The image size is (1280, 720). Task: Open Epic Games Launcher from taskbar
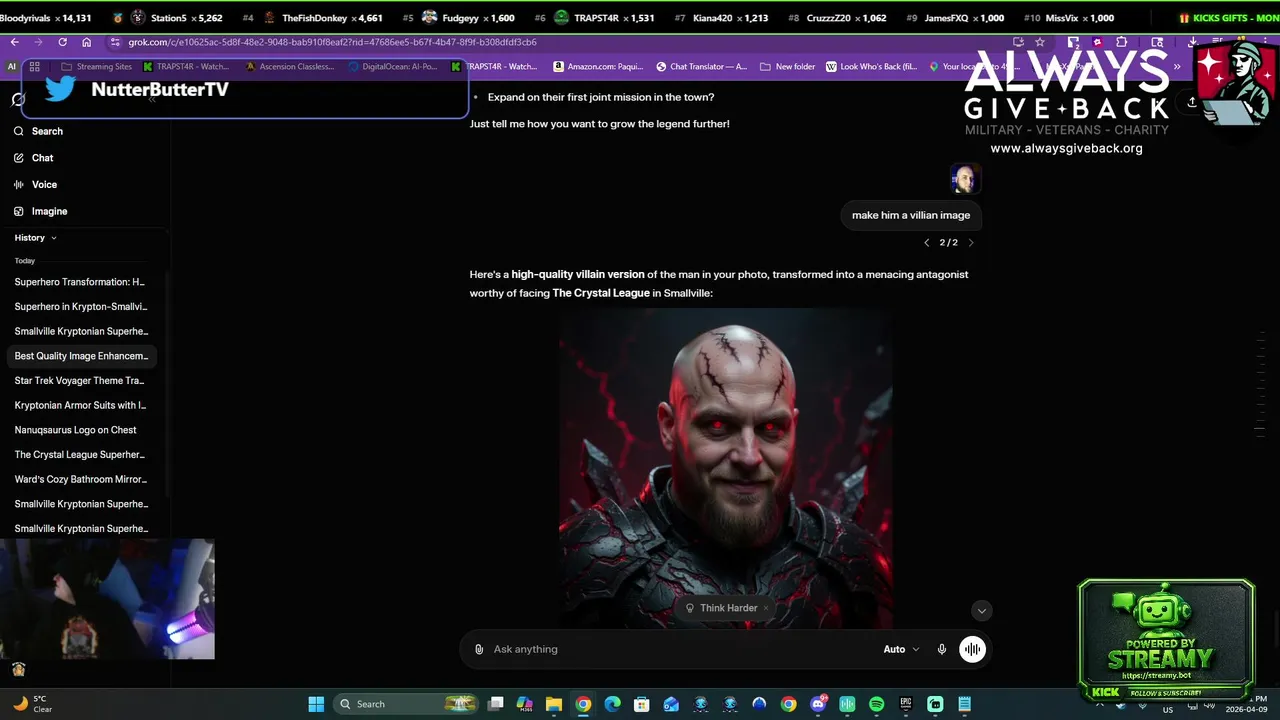(x=906, y=704)
